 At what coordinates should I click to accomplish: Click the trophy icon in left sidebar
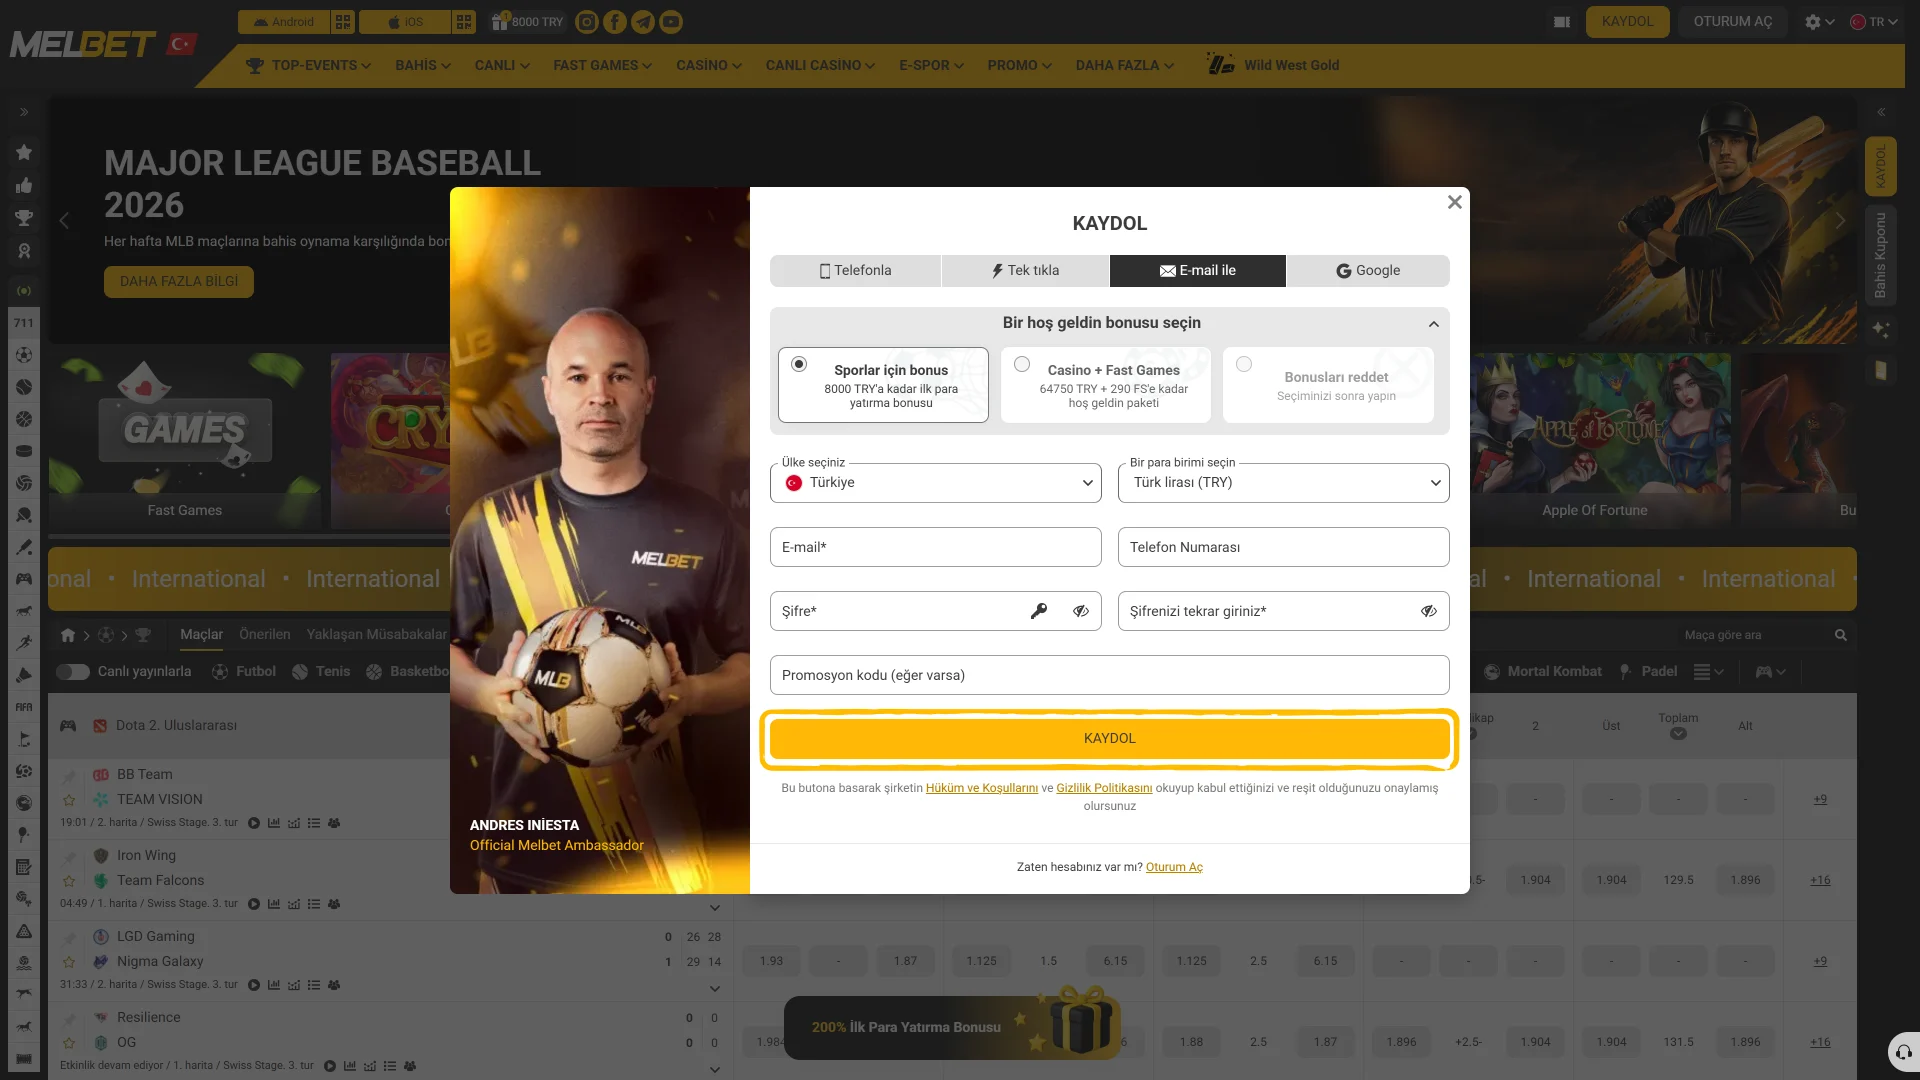24,218
